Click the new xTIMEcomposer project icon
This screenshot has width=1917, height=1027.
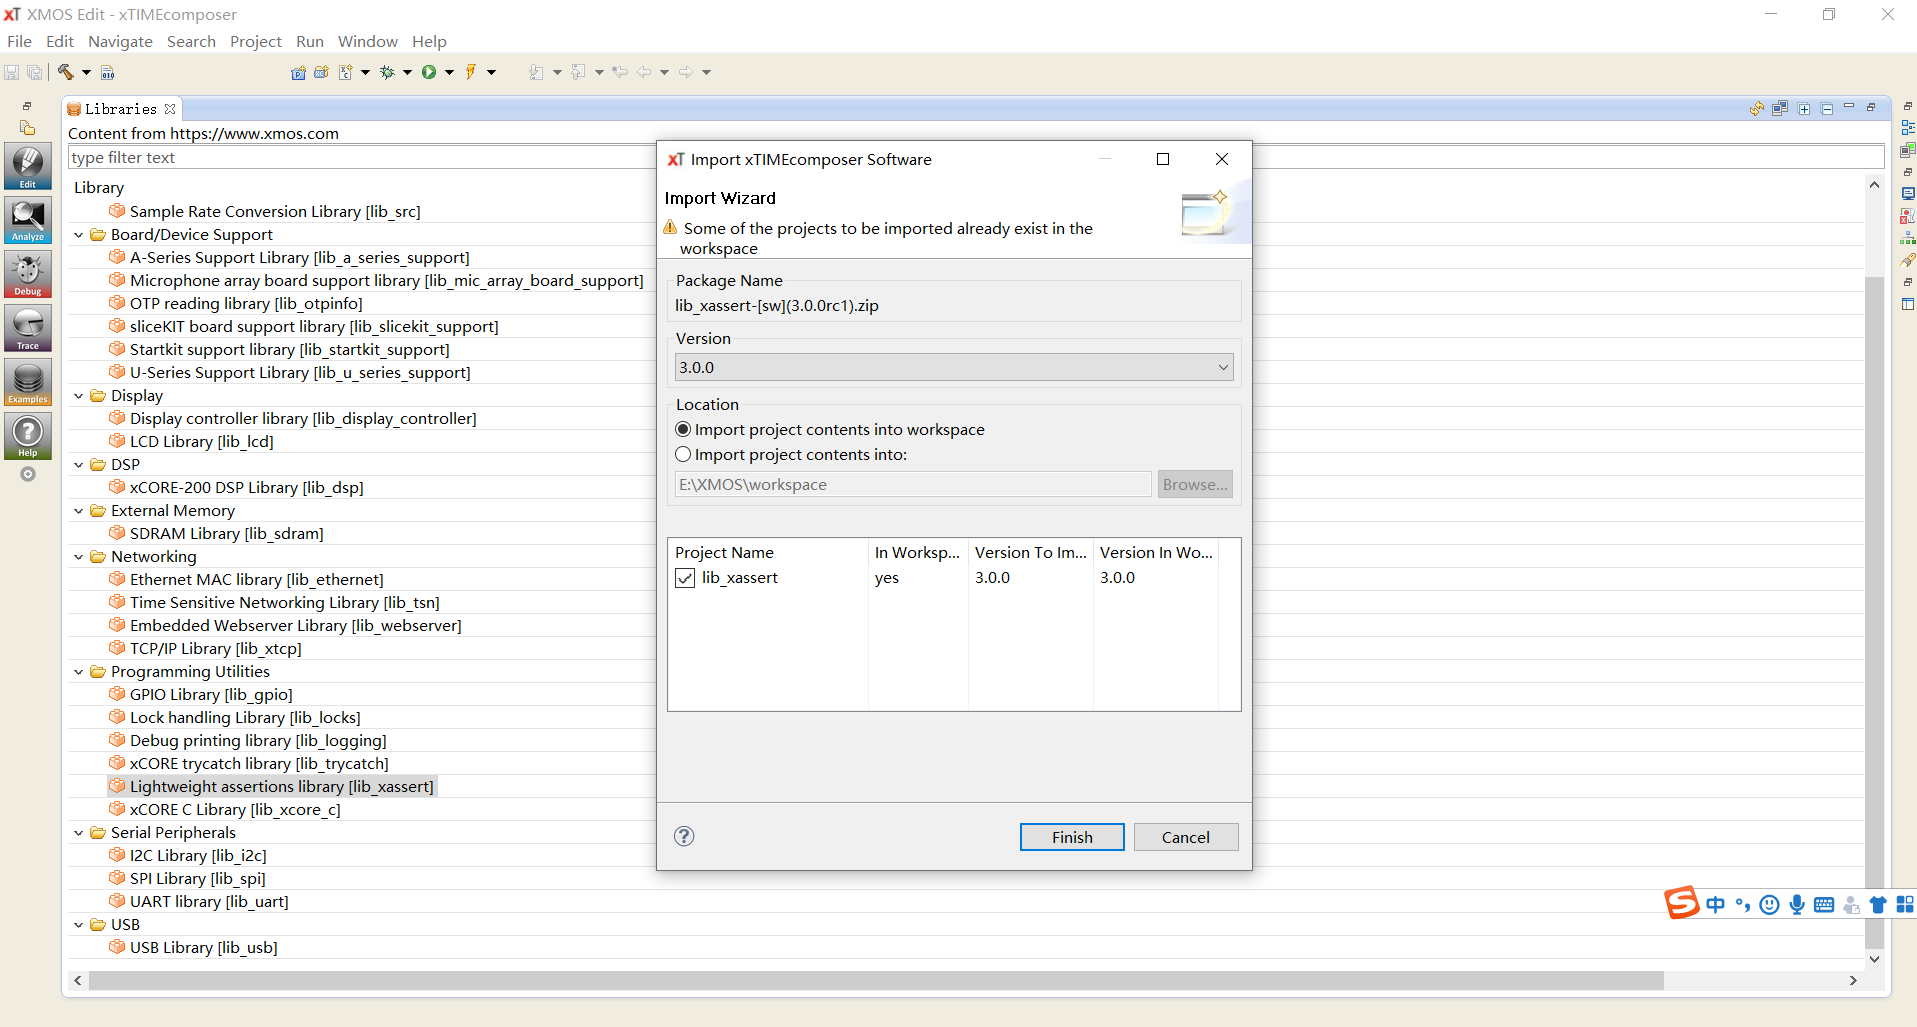tap(298, 72)
